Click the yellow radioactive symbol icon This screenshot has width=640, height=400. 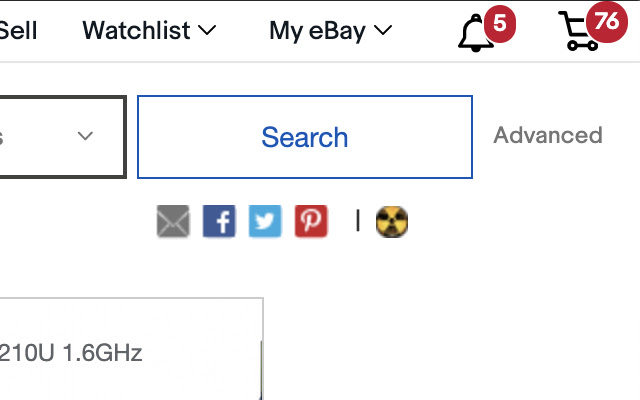[x=392, y=221]
